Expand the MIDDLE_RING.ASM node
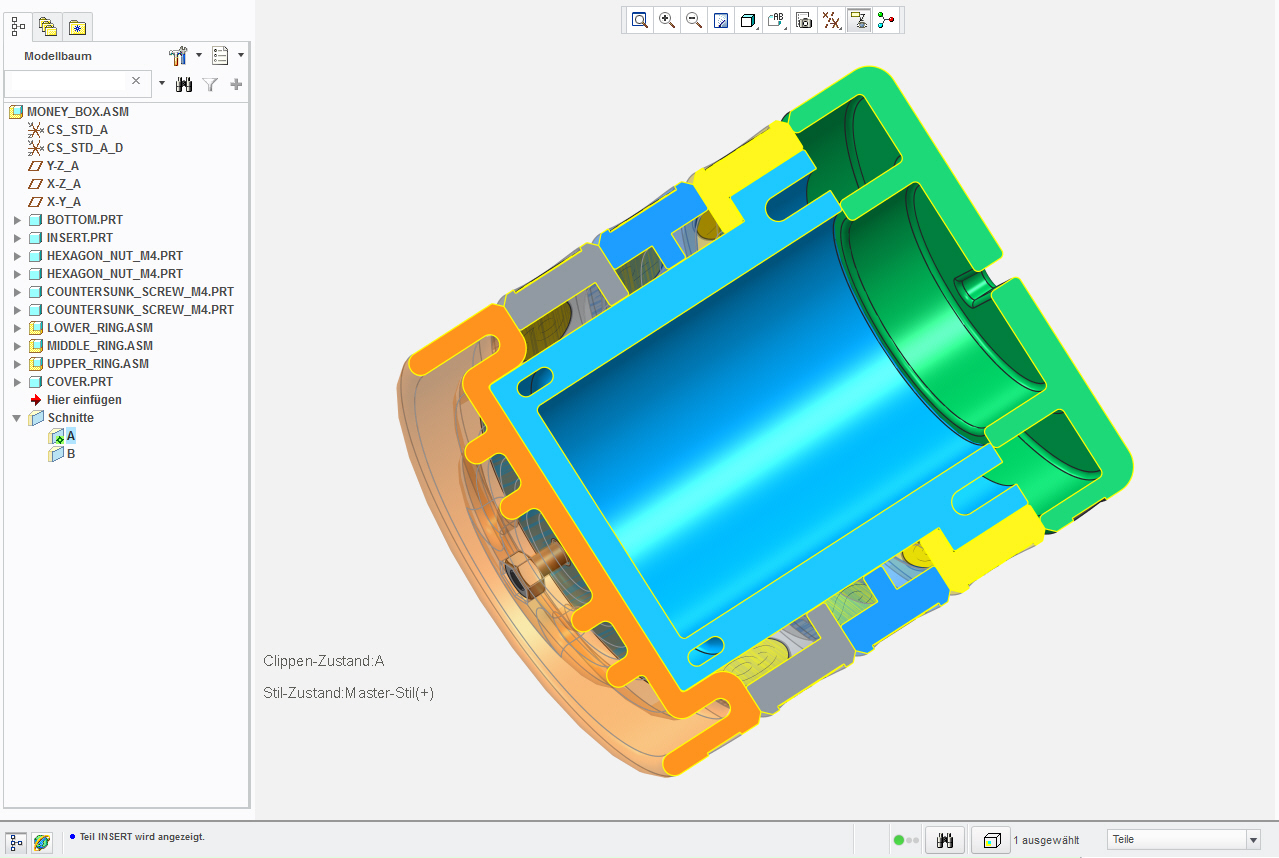The height and width of the screenshot is (858, 1279). click(17, 346)
